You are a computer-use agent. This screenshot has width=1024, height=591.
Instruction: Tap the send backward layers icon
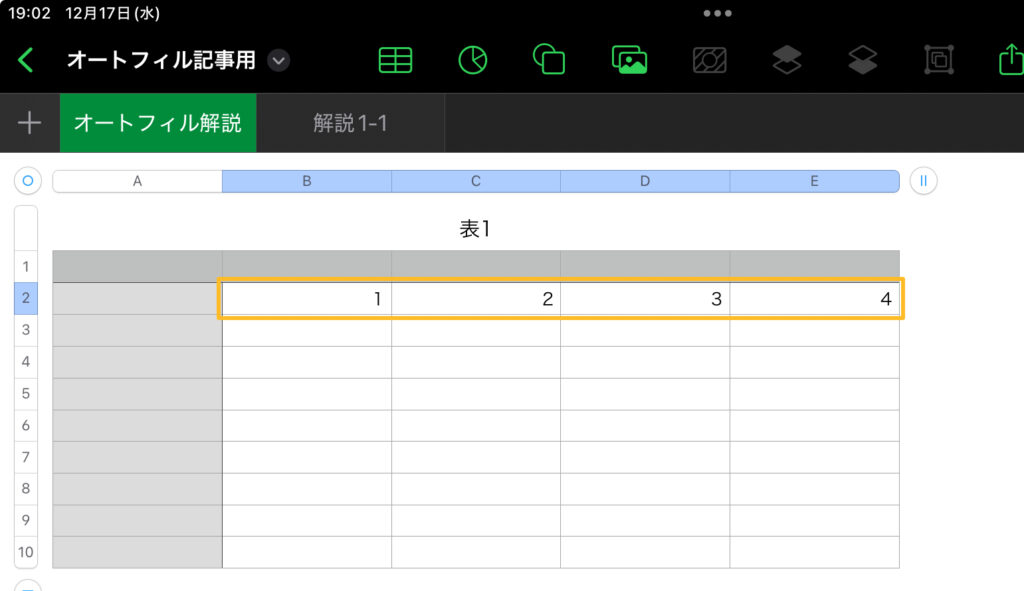tap(862, 60)
